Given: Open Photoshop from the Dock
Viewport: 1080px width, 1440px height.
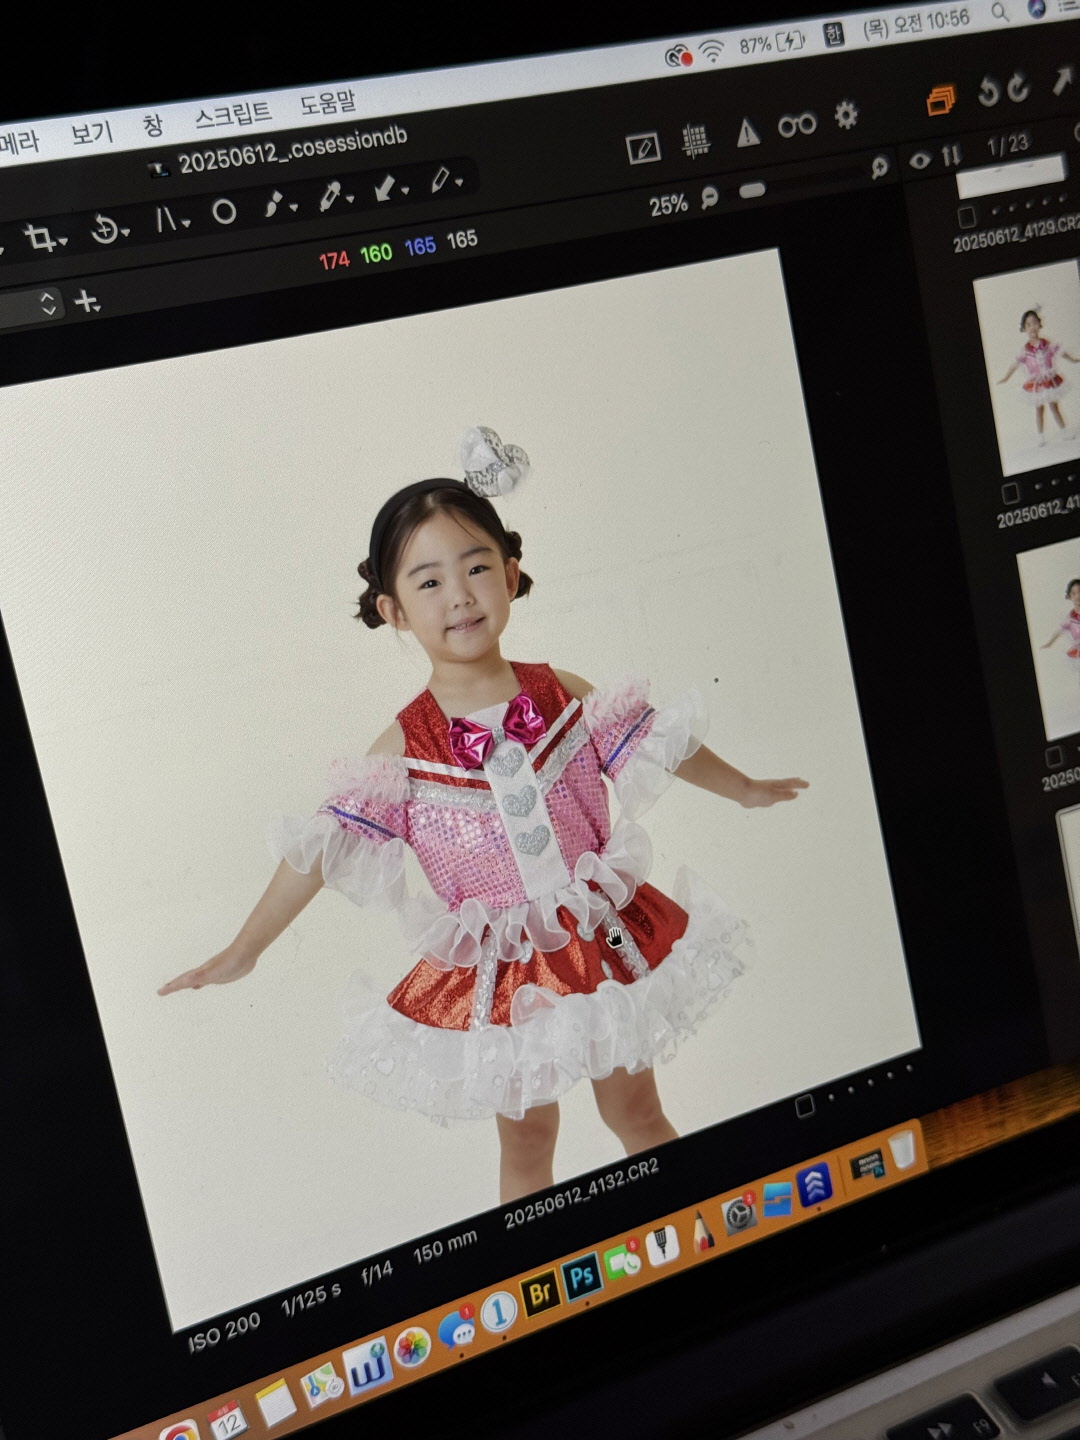Looking at the screenshot, I should coord(581,1276).
